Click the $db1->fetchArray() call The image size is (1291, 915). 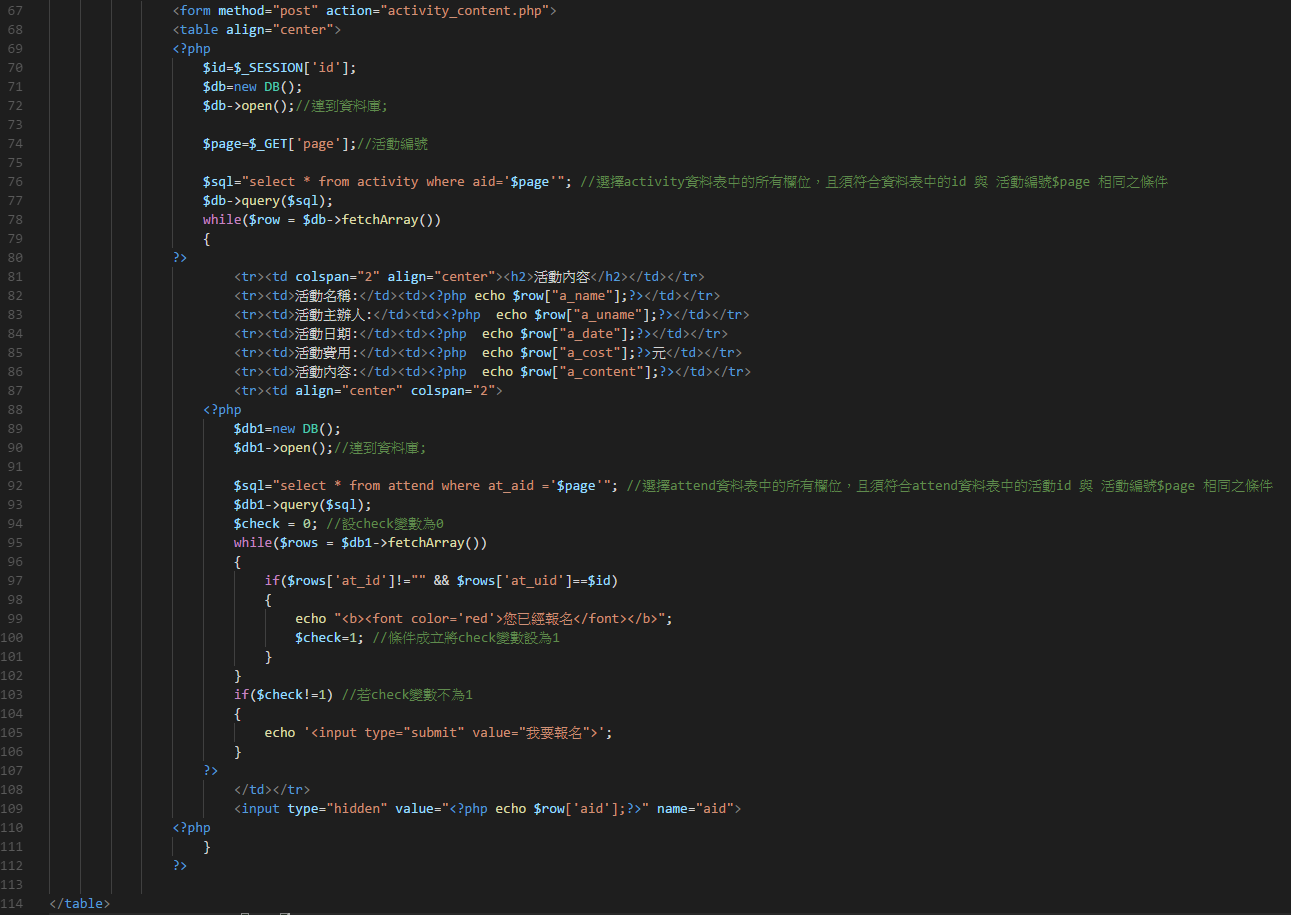(x=411, y=542)
